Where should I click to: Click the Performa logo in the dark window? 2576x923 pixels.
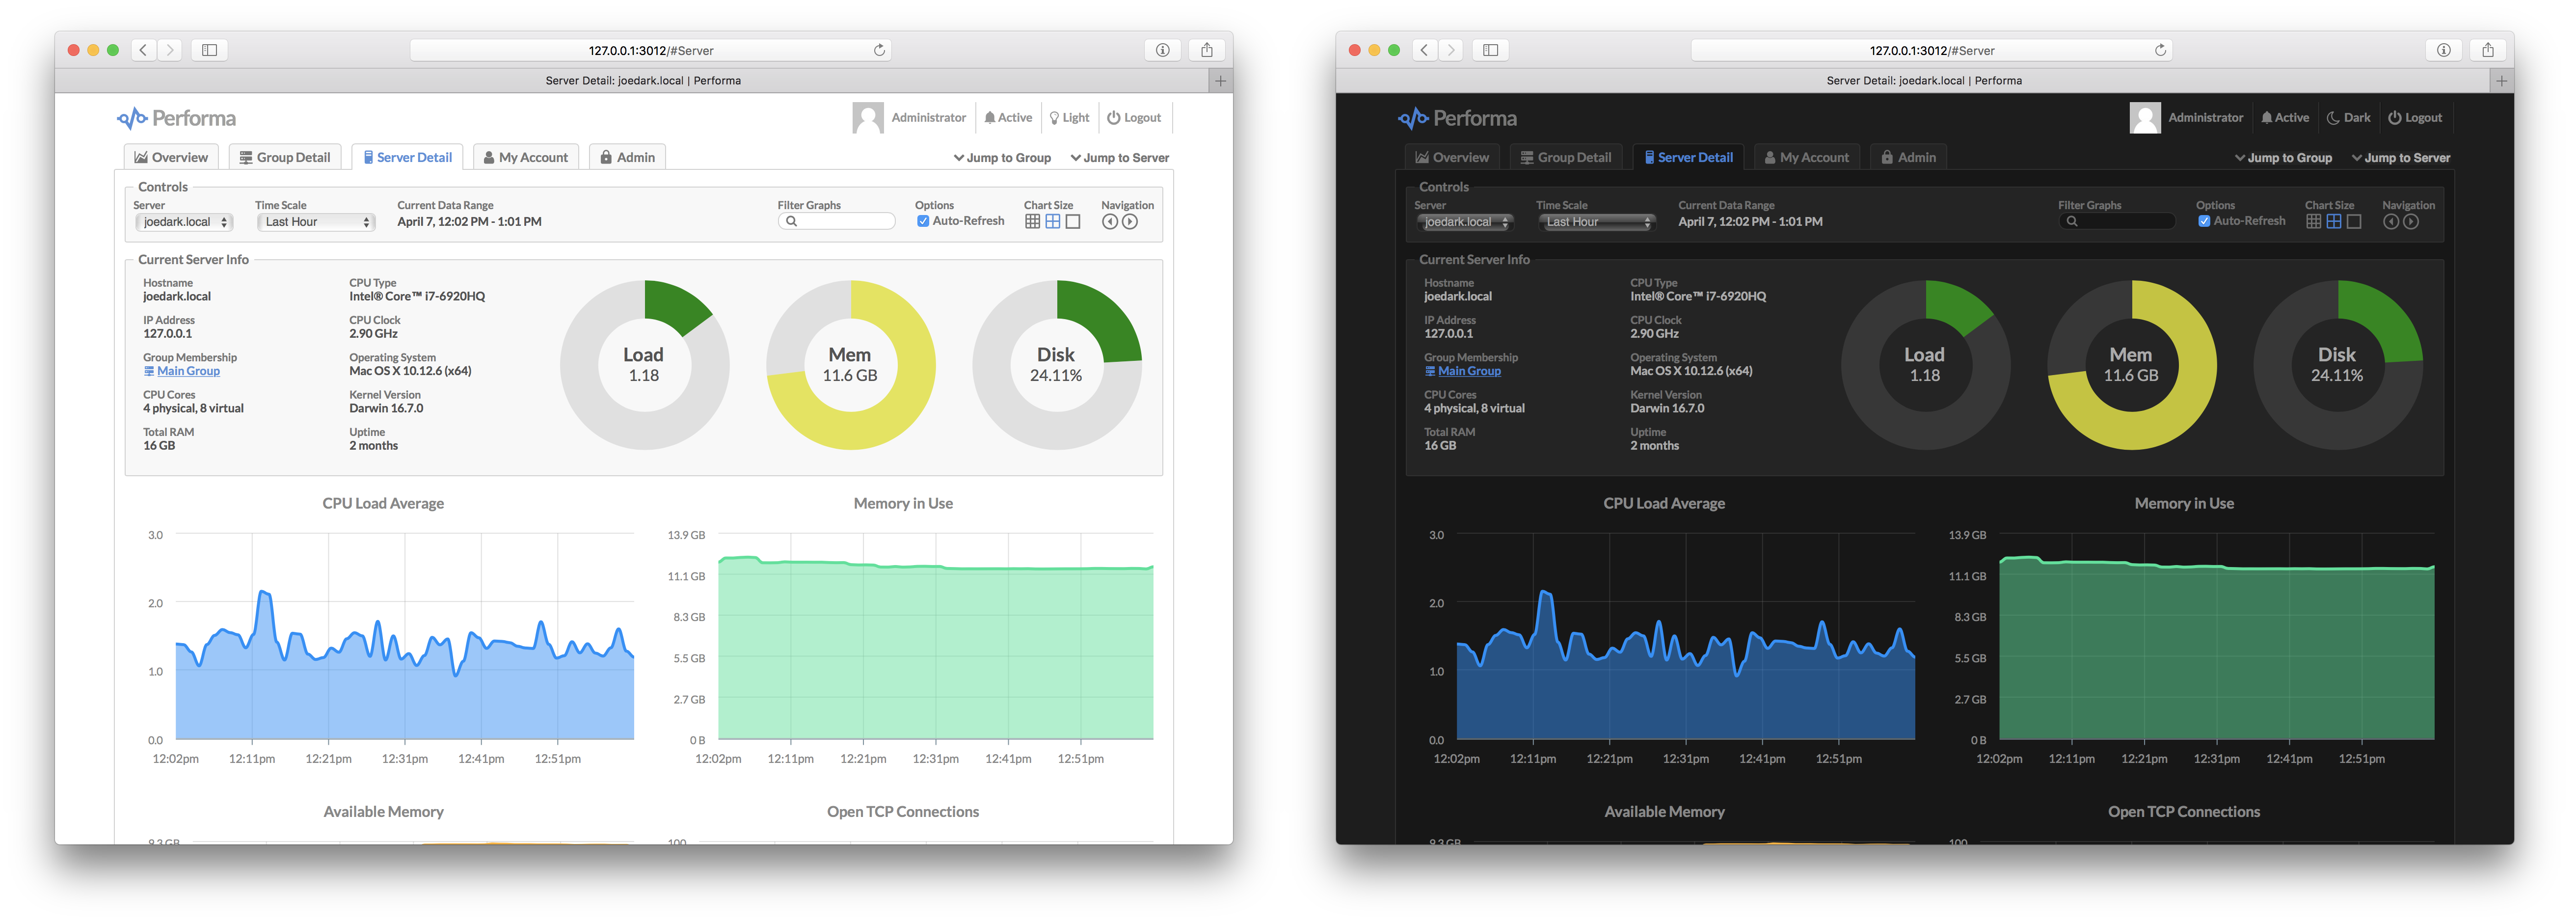(x=1457, y=119)
